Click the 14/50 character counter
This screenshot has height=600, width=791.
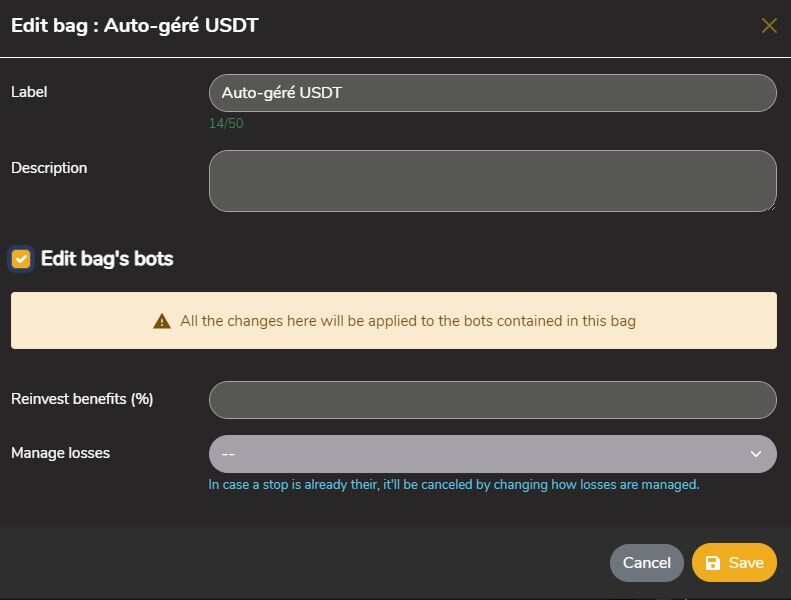tap(226, 123)
